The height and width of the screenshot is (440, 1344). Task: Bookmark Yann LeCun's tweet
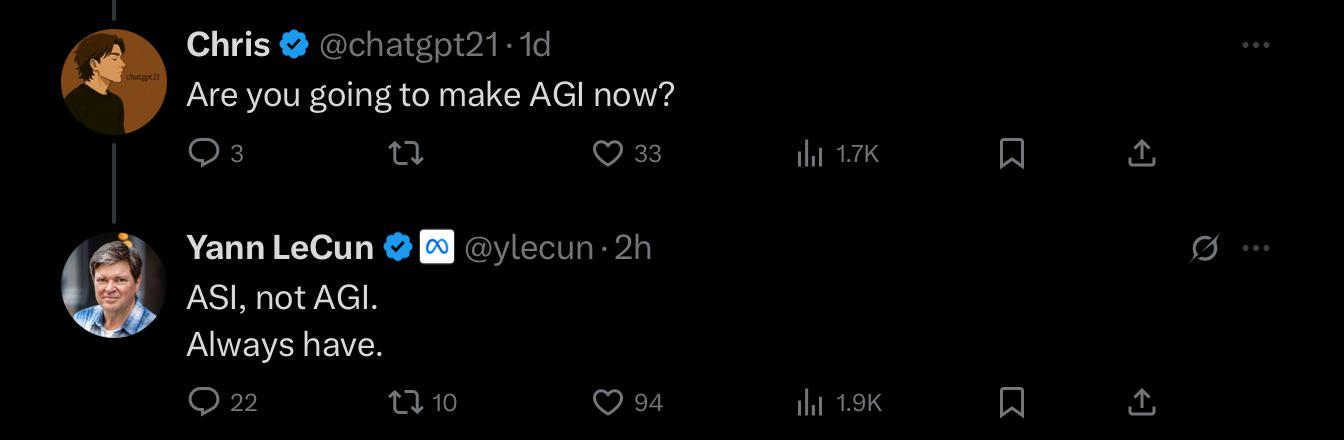pos(1012,402)
